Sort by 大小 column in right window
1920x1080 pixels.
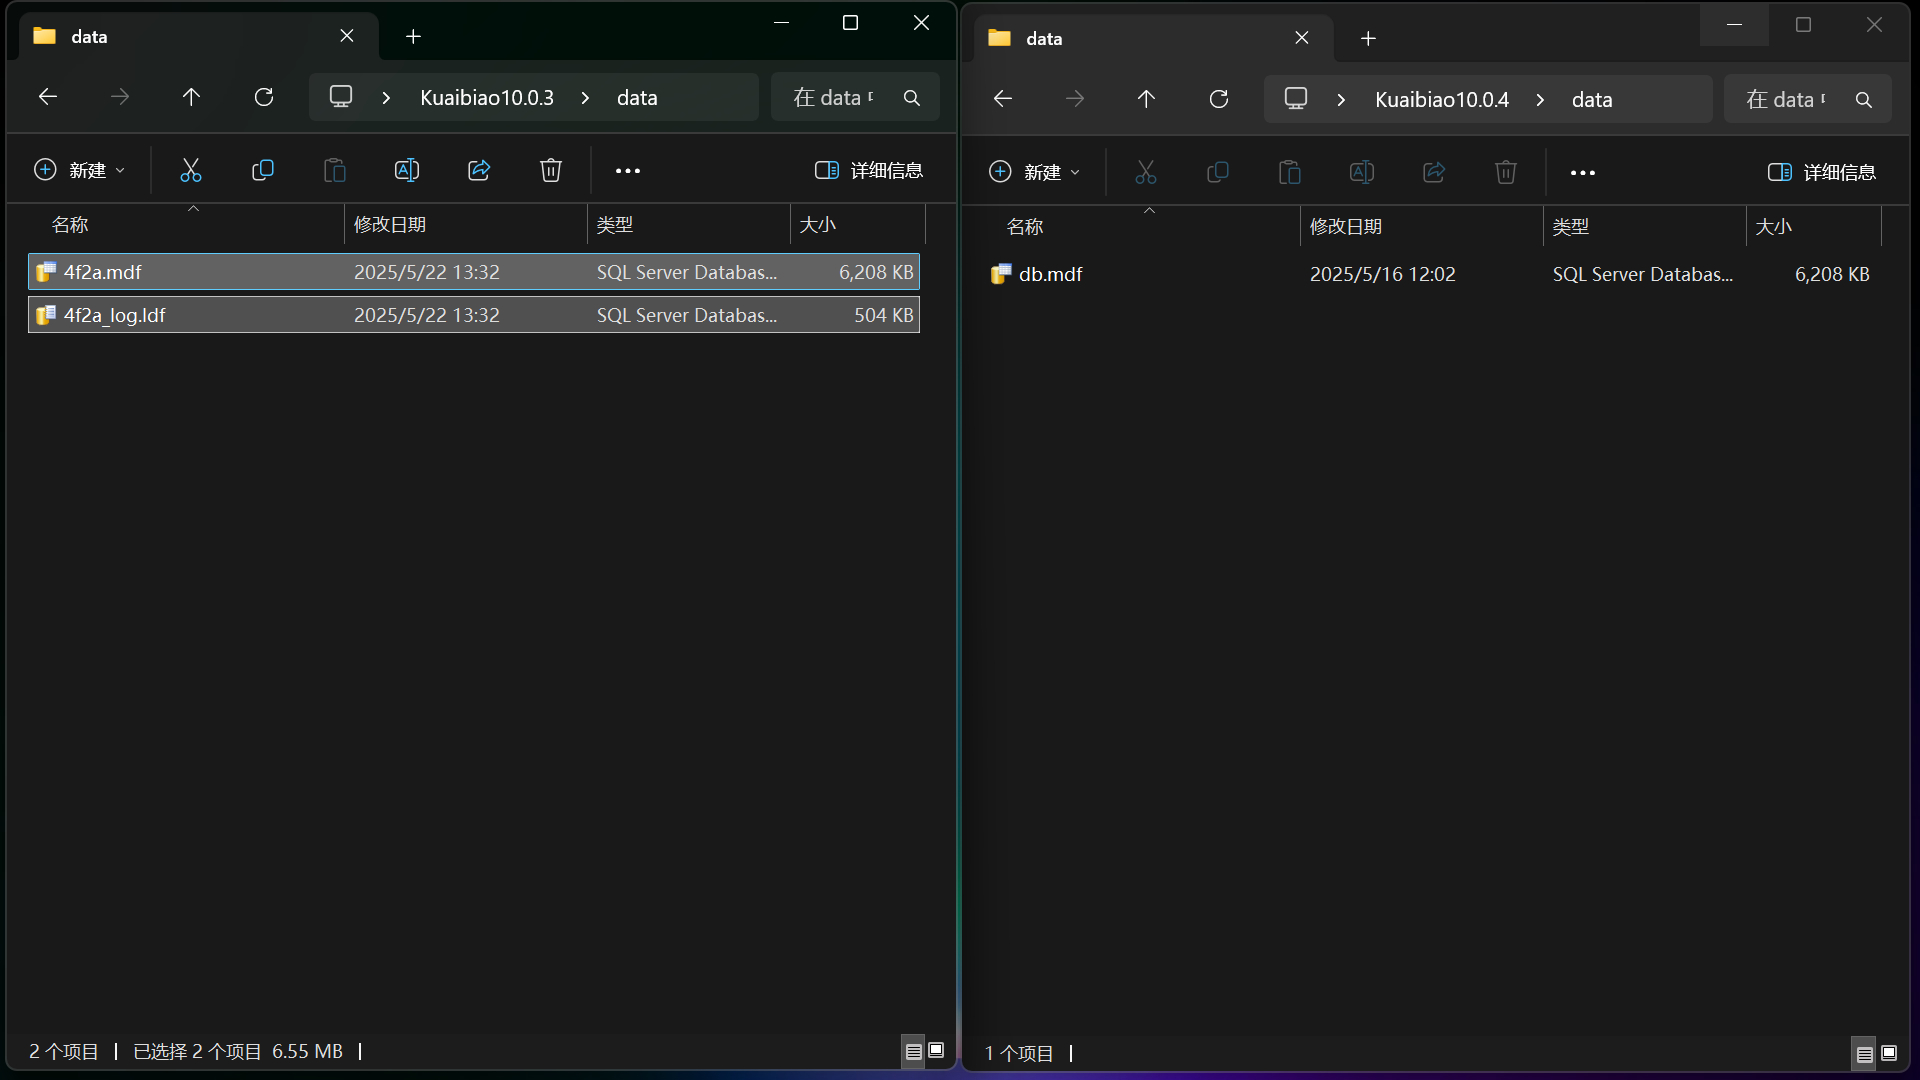1813,227
